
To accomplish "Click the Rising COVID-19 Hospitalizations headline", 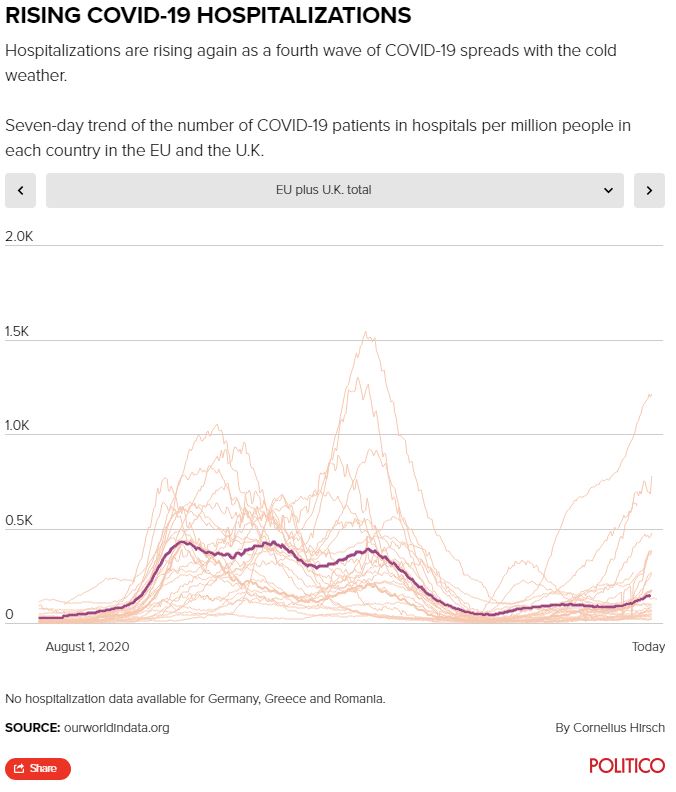I will tap(208, 16).
